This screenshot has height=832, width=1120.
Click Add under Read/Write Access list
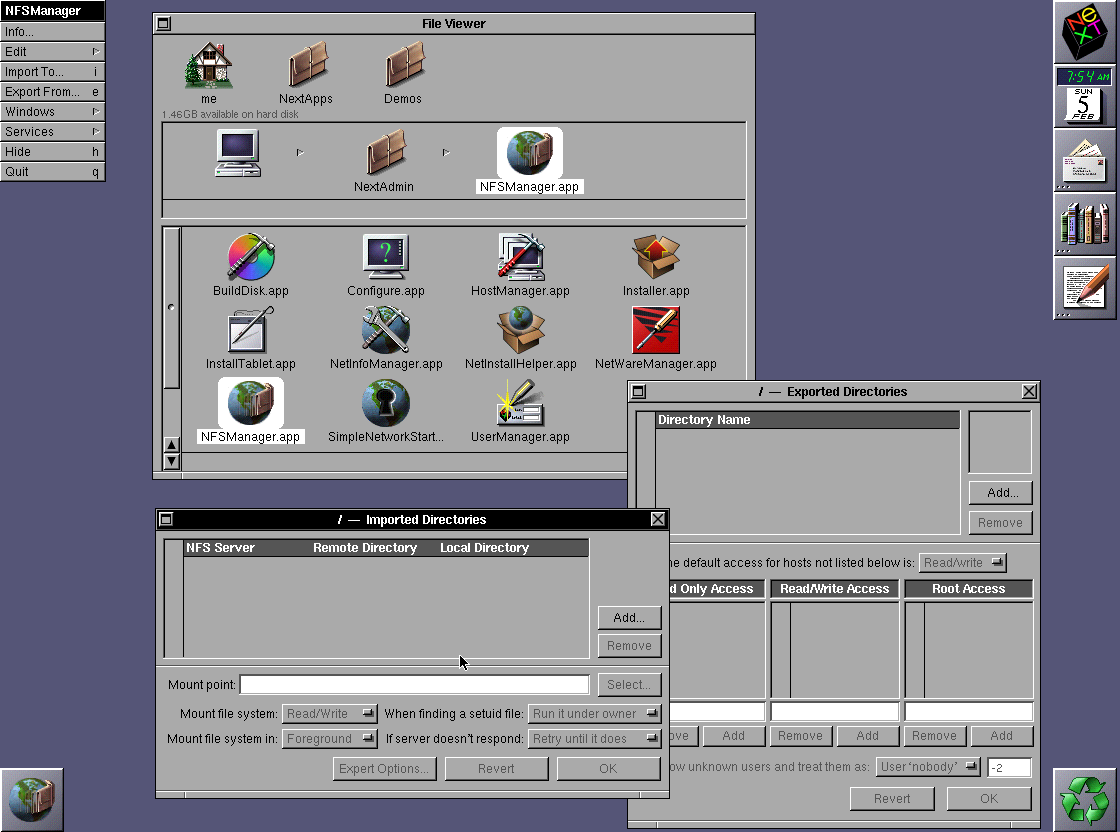[x=868, y=736]
